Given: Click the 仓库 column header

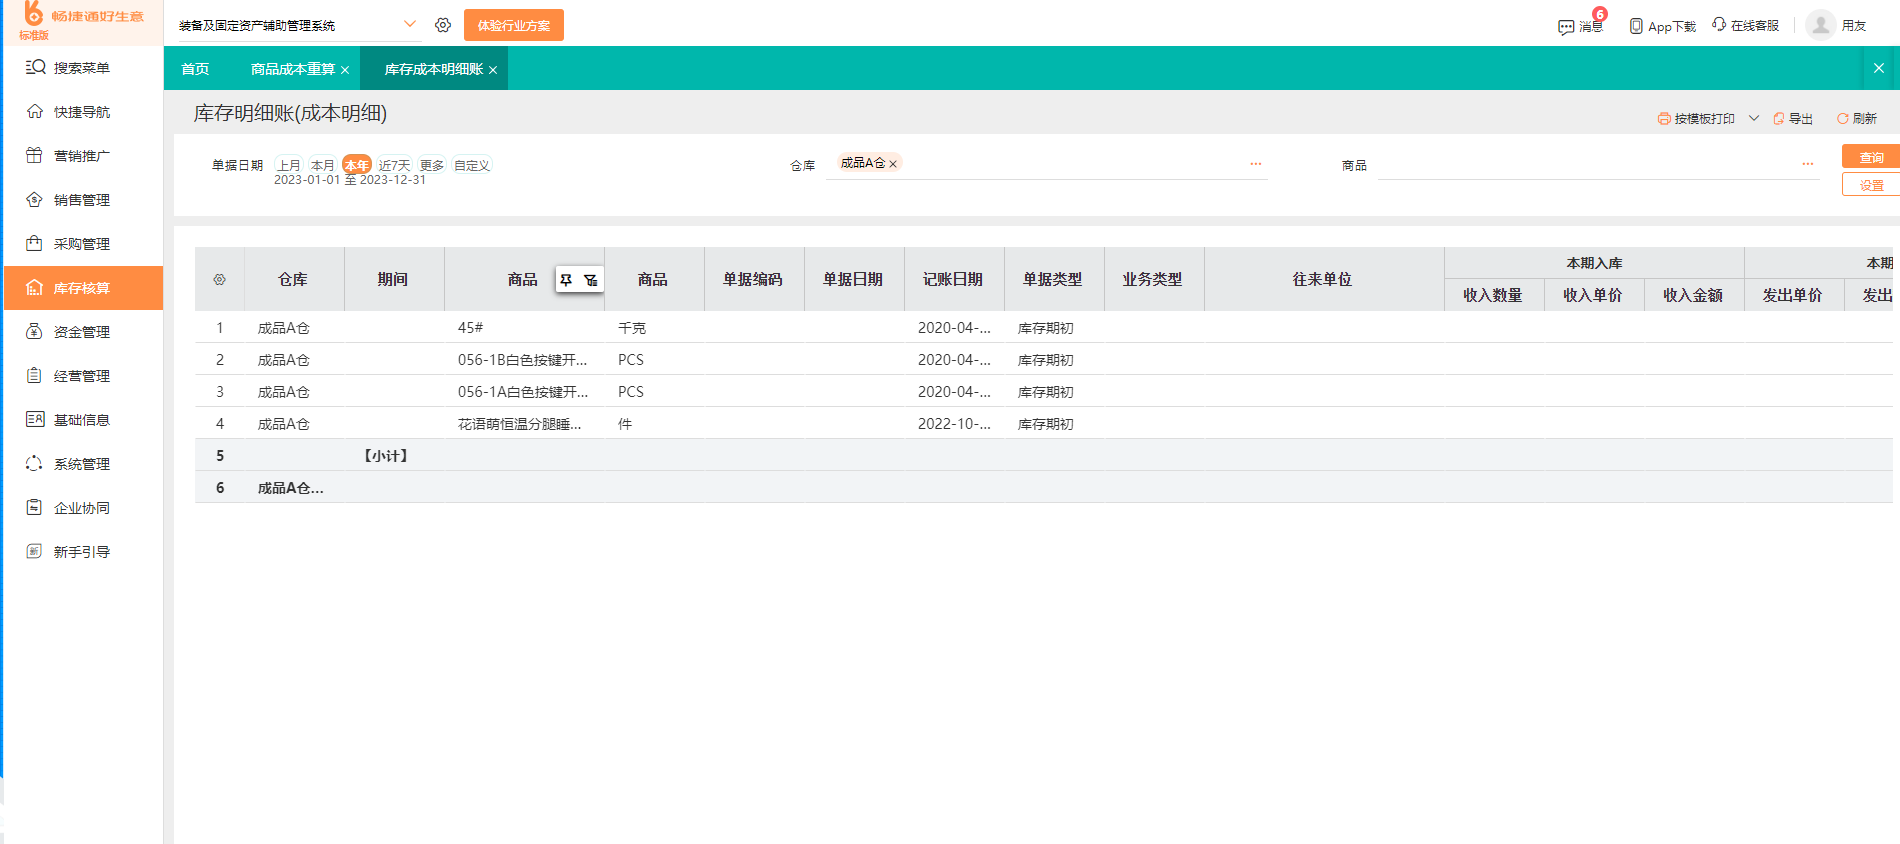Looking at the screenshot, I should 293,279.
